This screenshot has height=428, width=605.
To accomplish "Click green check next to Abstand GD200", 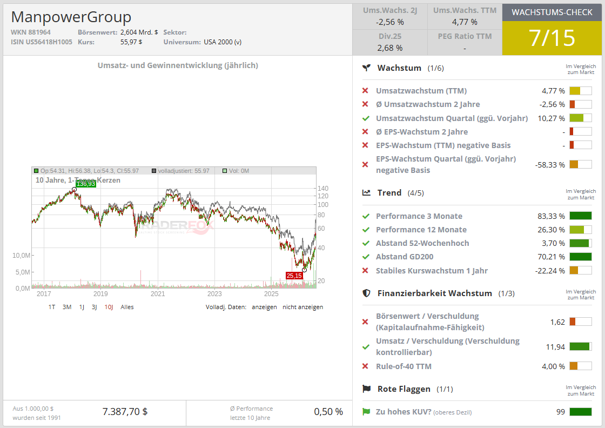I will (x=365, y=257).
